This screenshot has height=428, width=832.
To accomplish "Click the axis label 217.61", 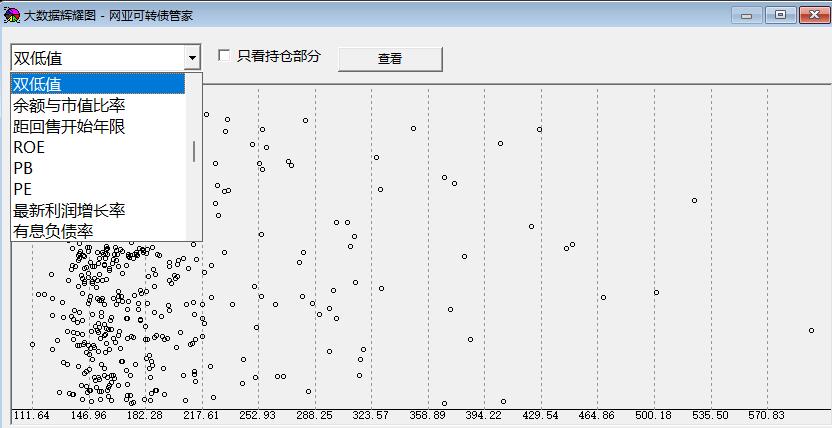I will pyautogui.click(x=201, y=415).
